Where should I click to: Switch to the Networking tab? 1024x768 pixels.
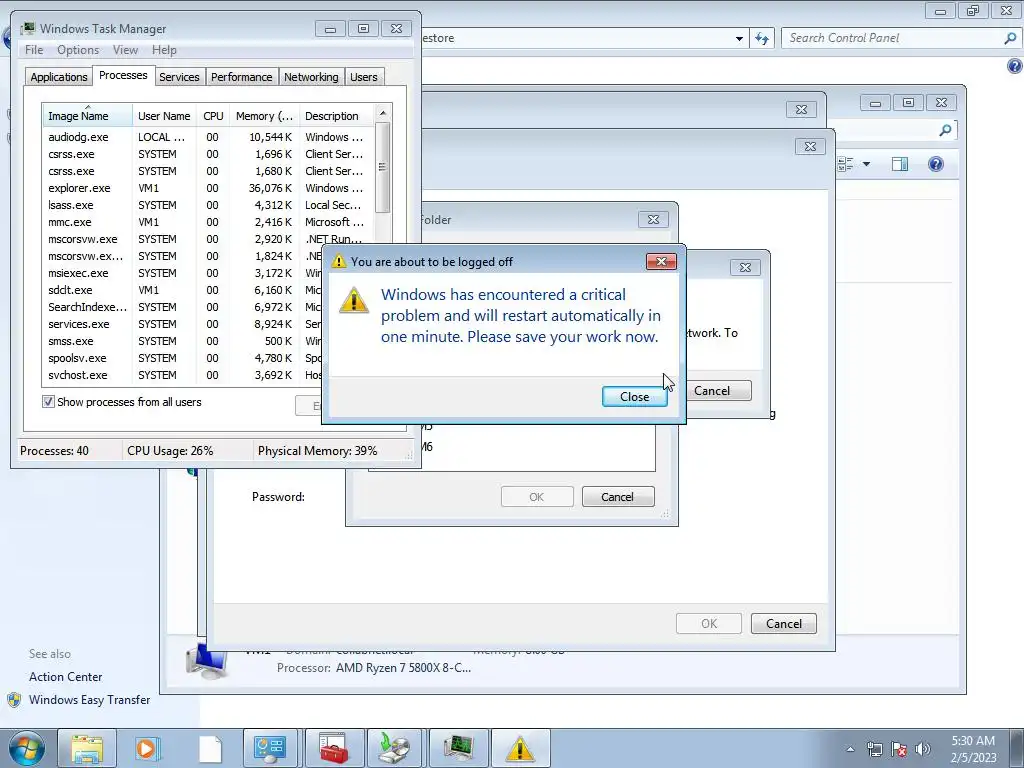click(311, 77)
